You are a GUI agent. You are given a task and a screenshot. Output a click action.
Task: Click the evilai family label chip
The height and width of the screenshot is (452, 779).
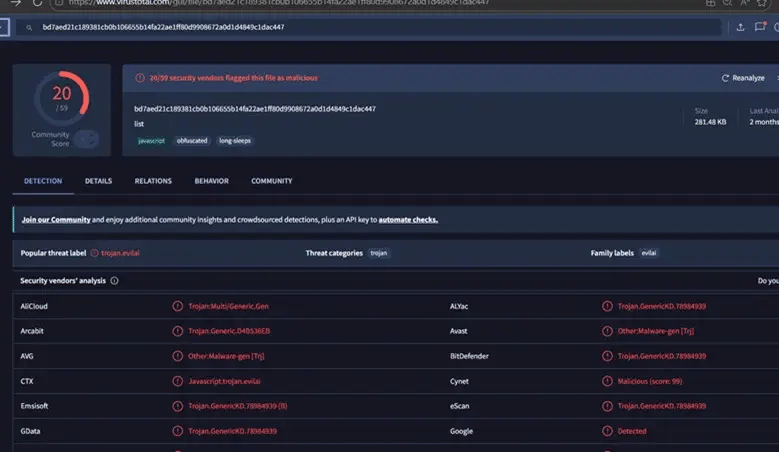[649, 253]
